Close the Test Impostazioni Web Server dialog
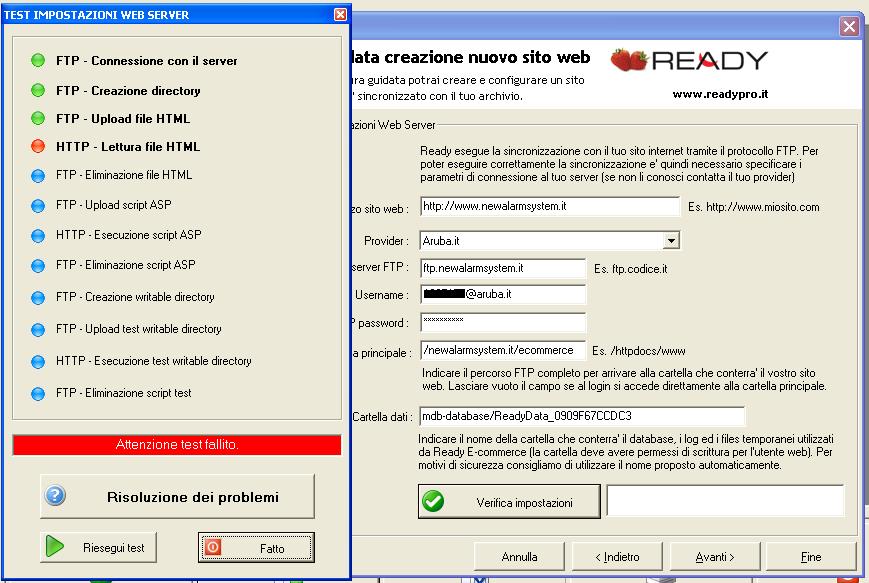Viewport: 869px width, 583px height. (340, 14)
